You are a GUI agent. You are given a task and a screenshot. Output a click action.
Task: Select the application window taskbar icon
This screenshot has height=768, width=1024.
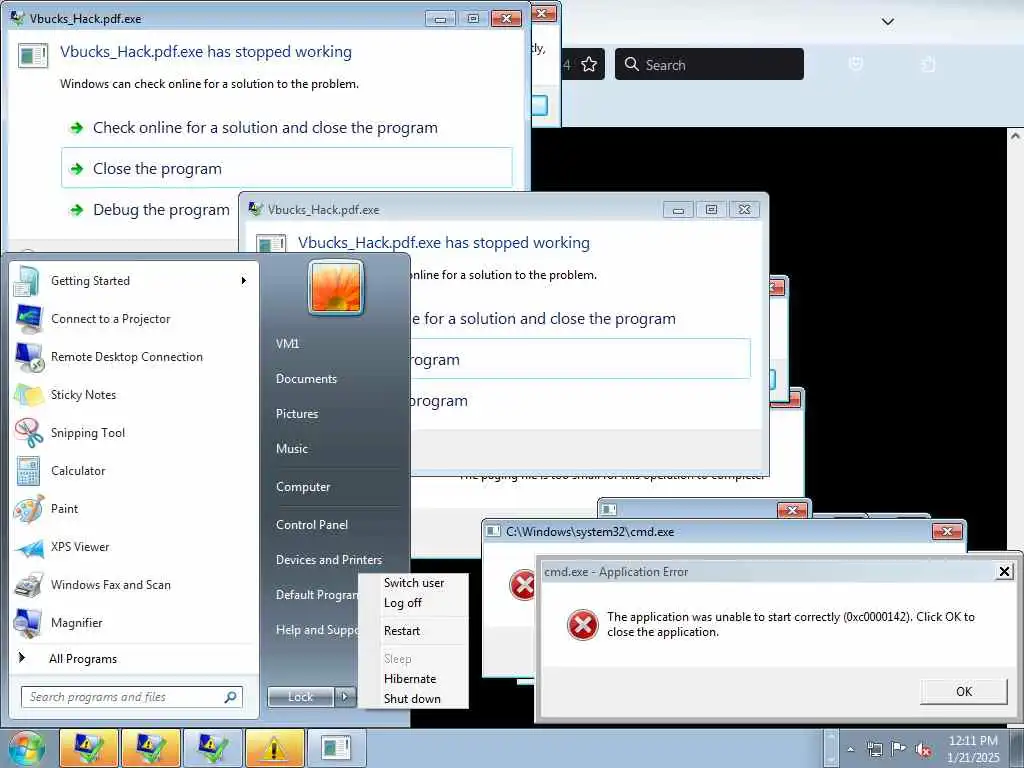click(336, 748)
